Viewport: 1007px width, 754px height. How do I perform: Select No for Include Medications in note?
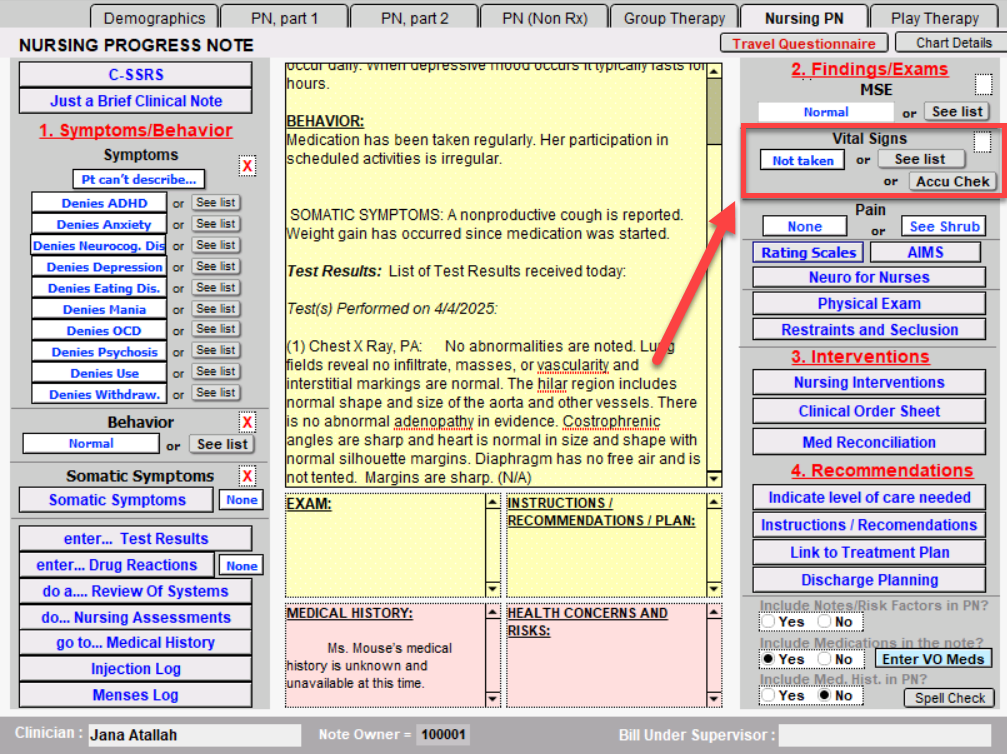point(824,659)
